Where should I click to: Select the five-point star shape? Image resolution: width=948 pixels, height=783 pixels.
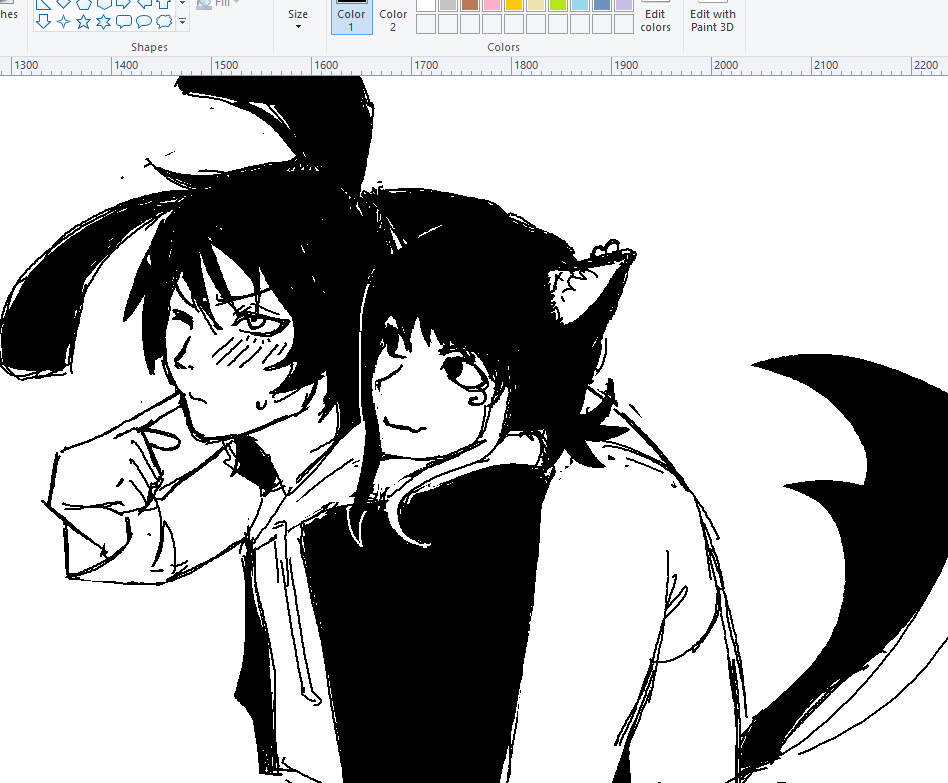83,22
